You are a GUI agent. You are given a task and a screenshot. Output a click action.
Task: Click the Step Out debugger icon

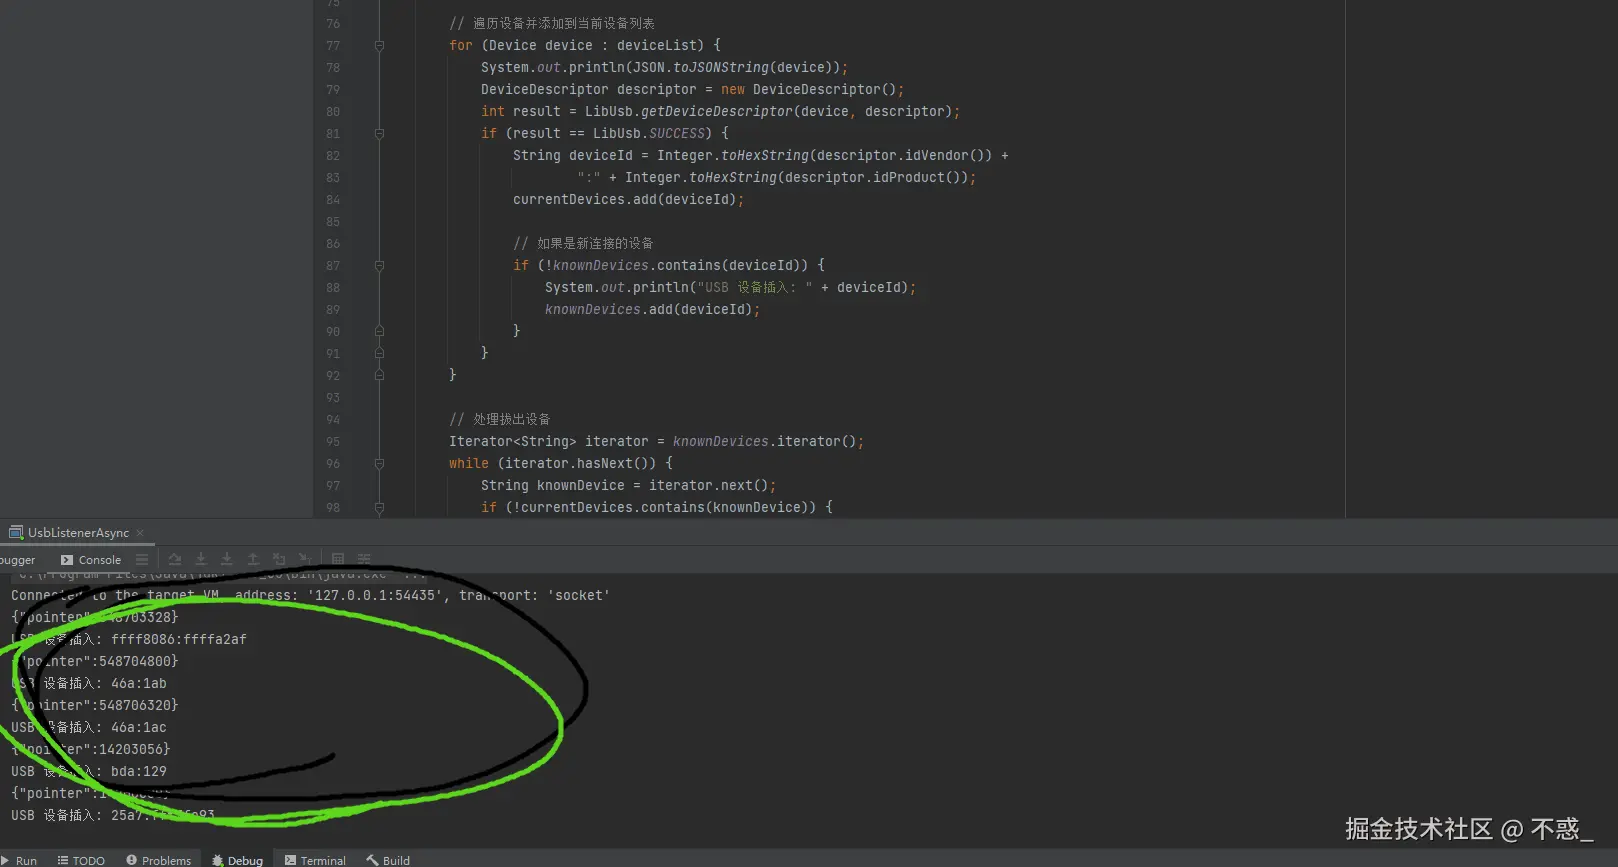(253, 559)
